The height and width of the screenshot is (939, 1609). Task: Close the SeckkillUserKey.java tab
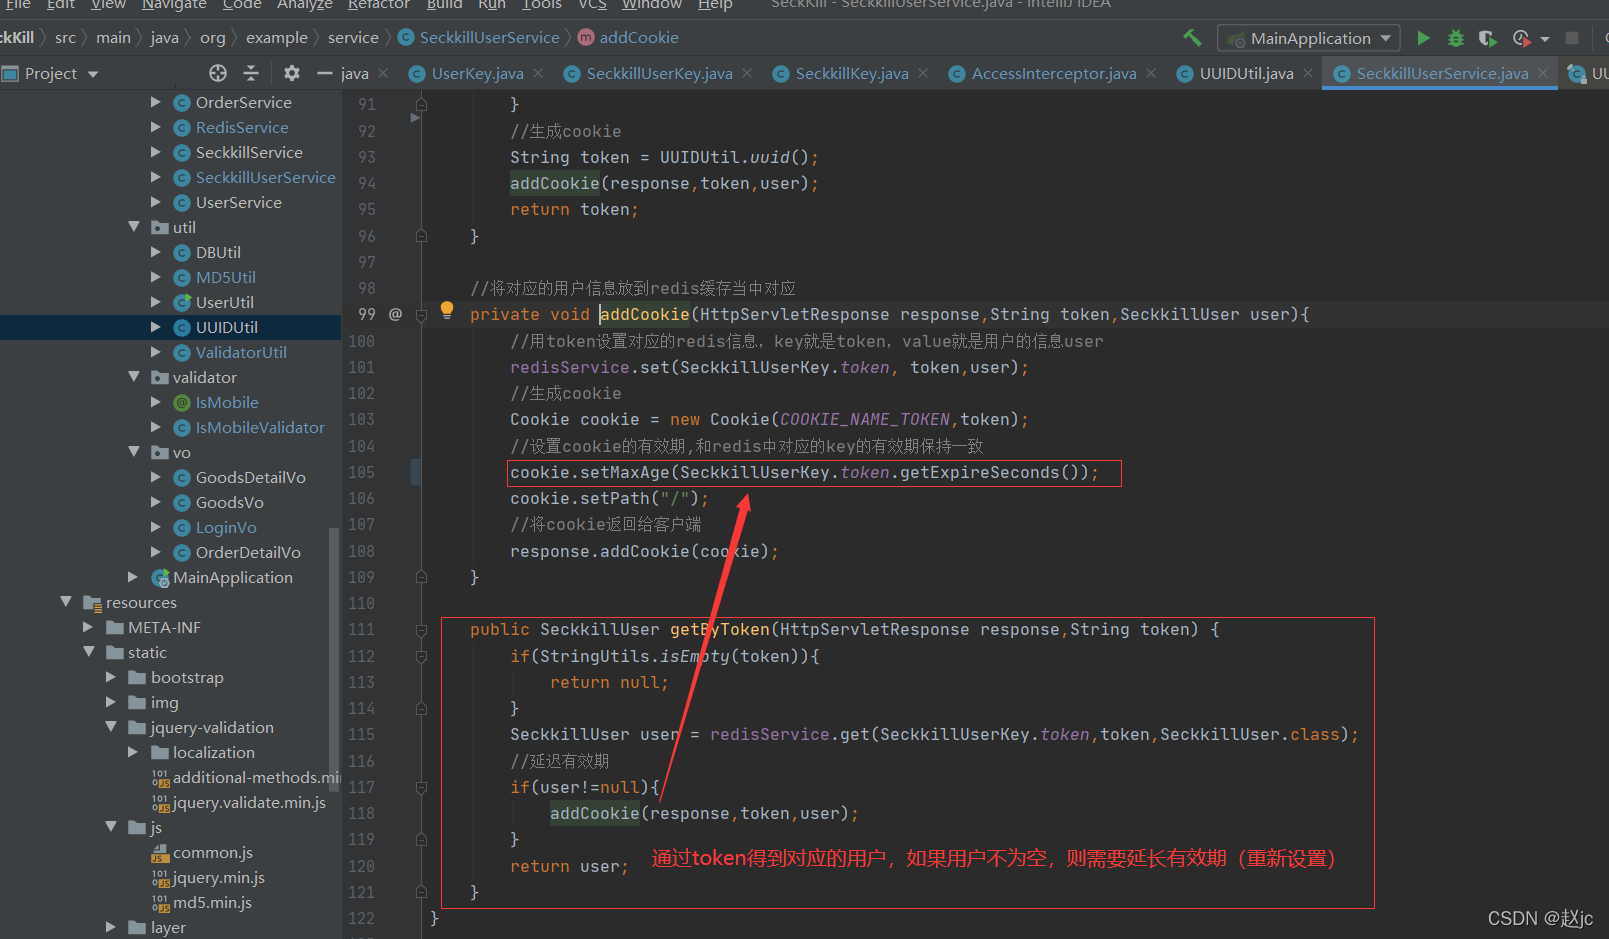click(x=747, y=73)
